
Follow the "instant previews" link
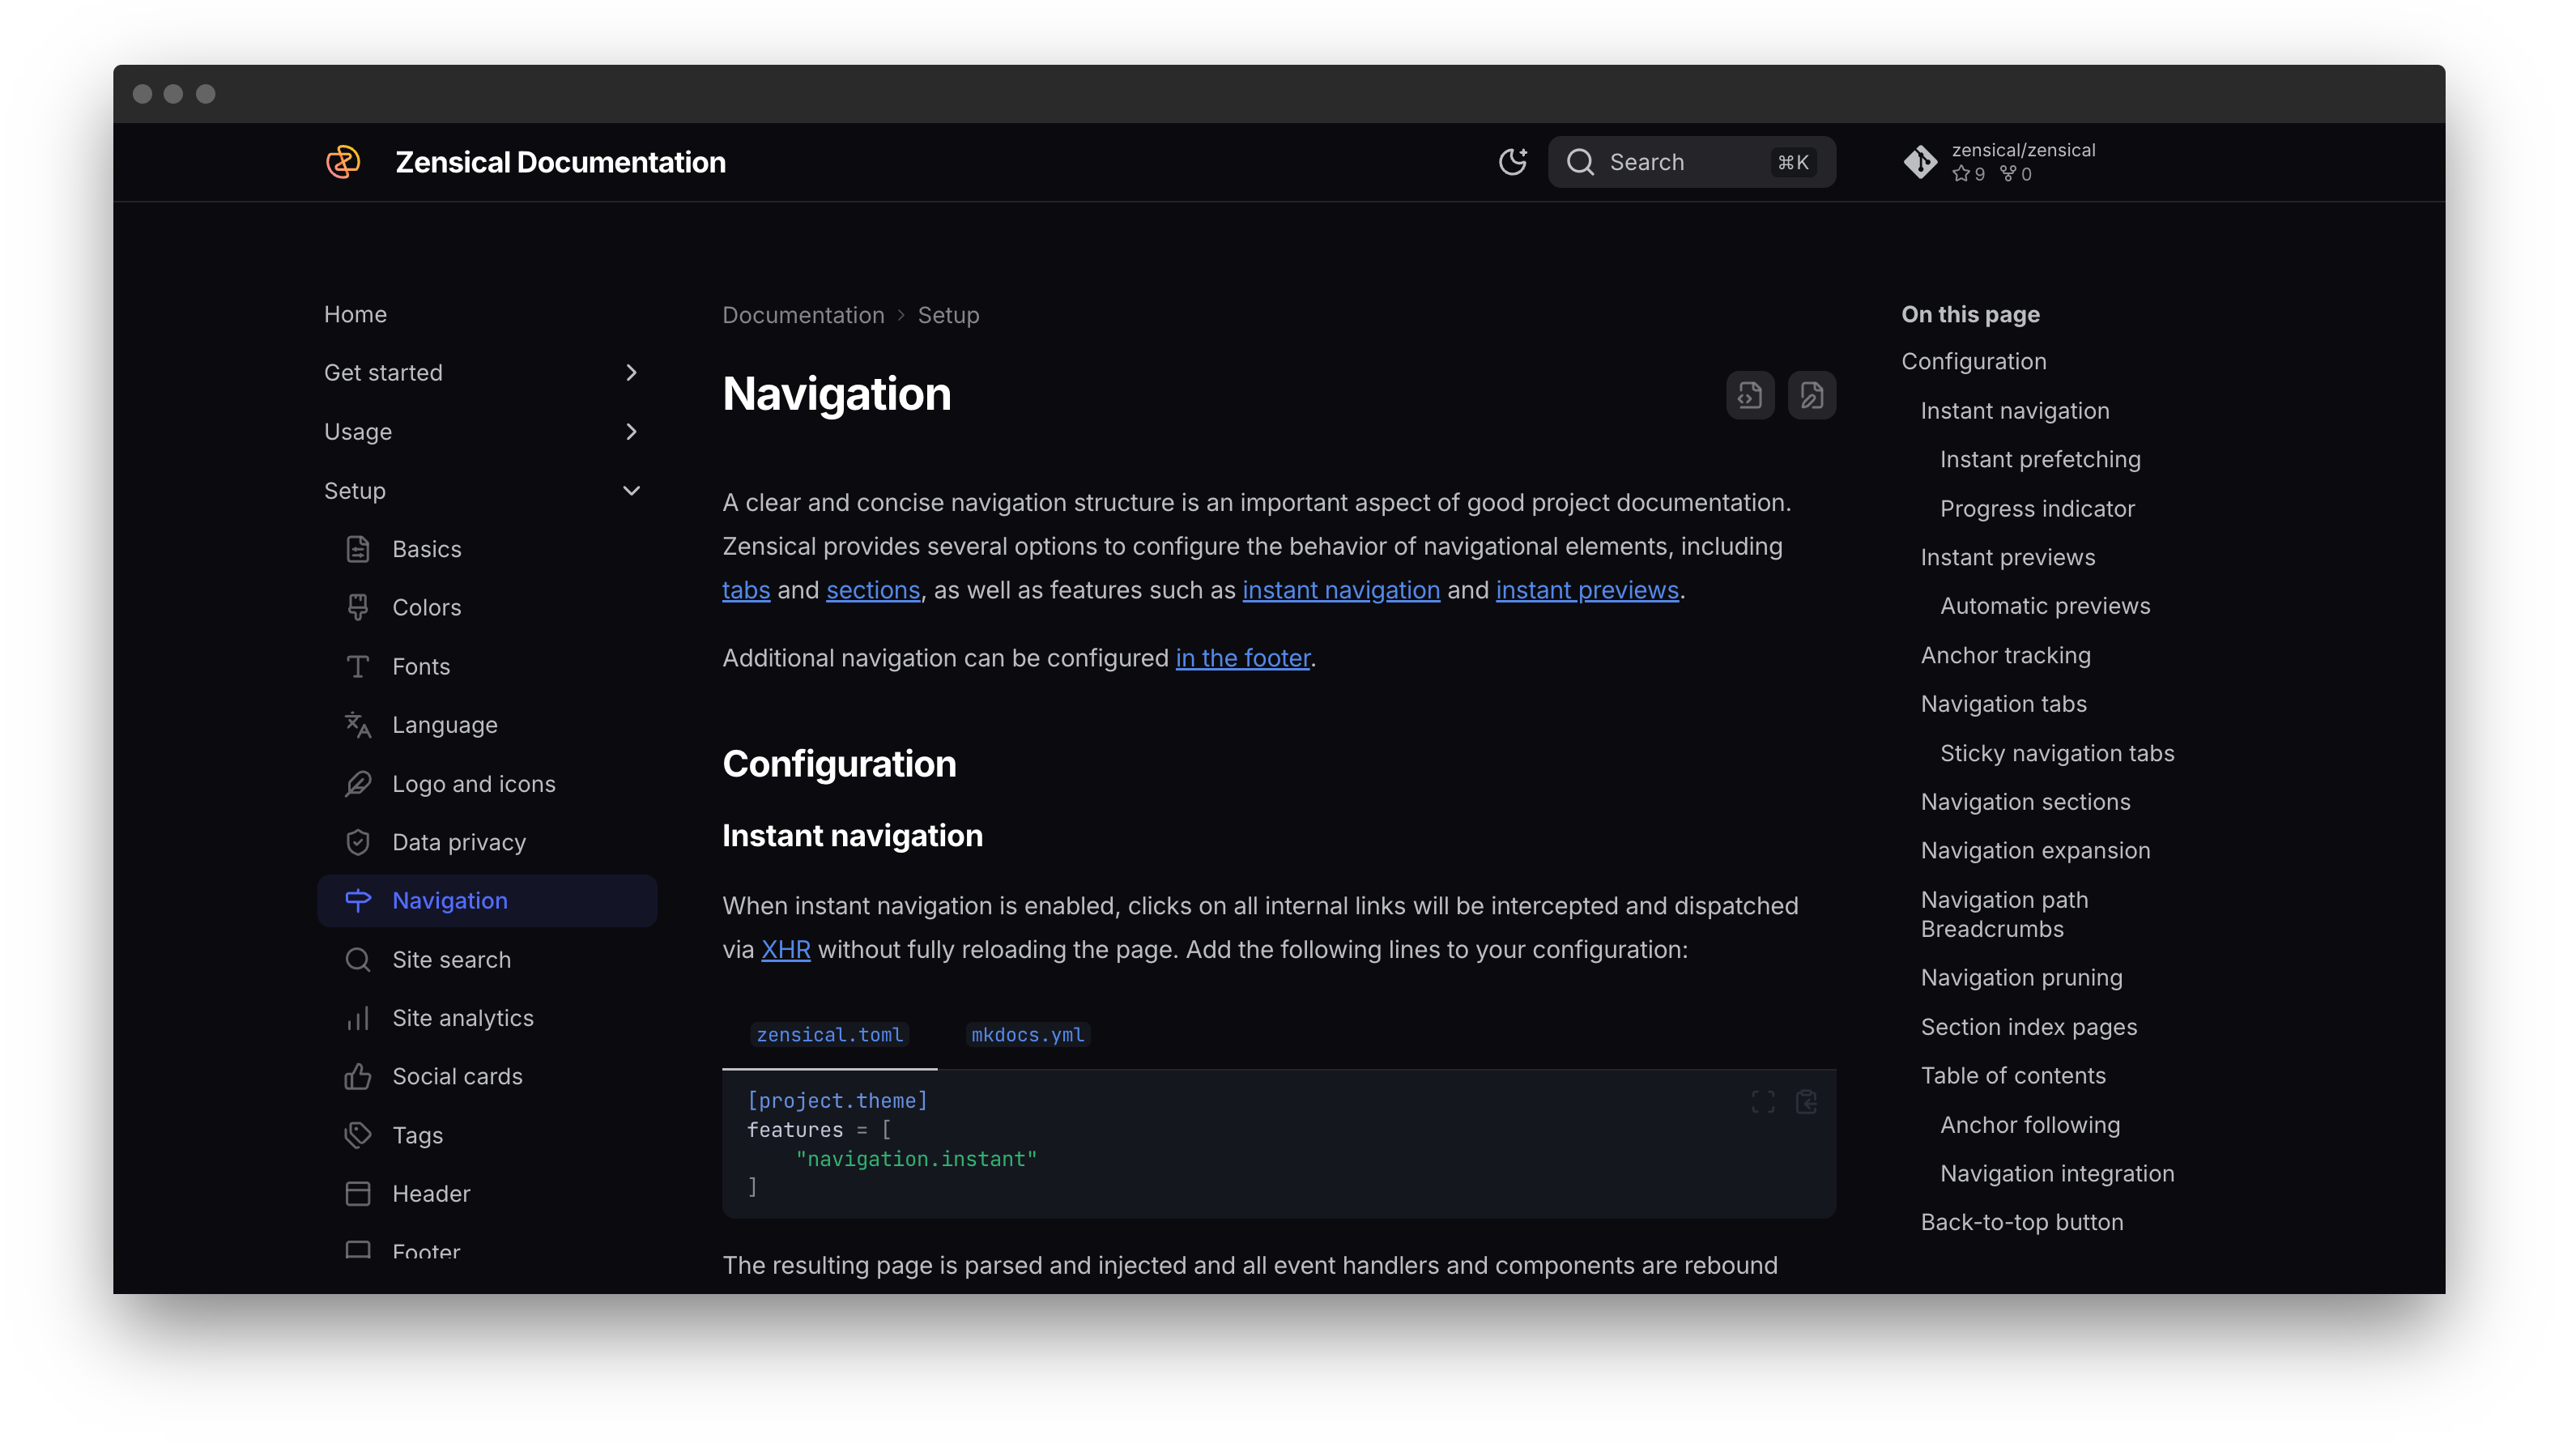(x=1586, y=591)
